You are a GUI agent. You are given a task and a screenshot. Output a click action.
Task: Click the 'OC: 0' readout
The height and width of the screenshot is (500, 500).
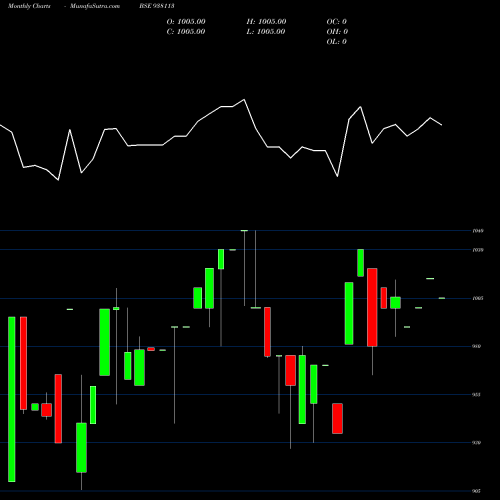coord(337,22)
